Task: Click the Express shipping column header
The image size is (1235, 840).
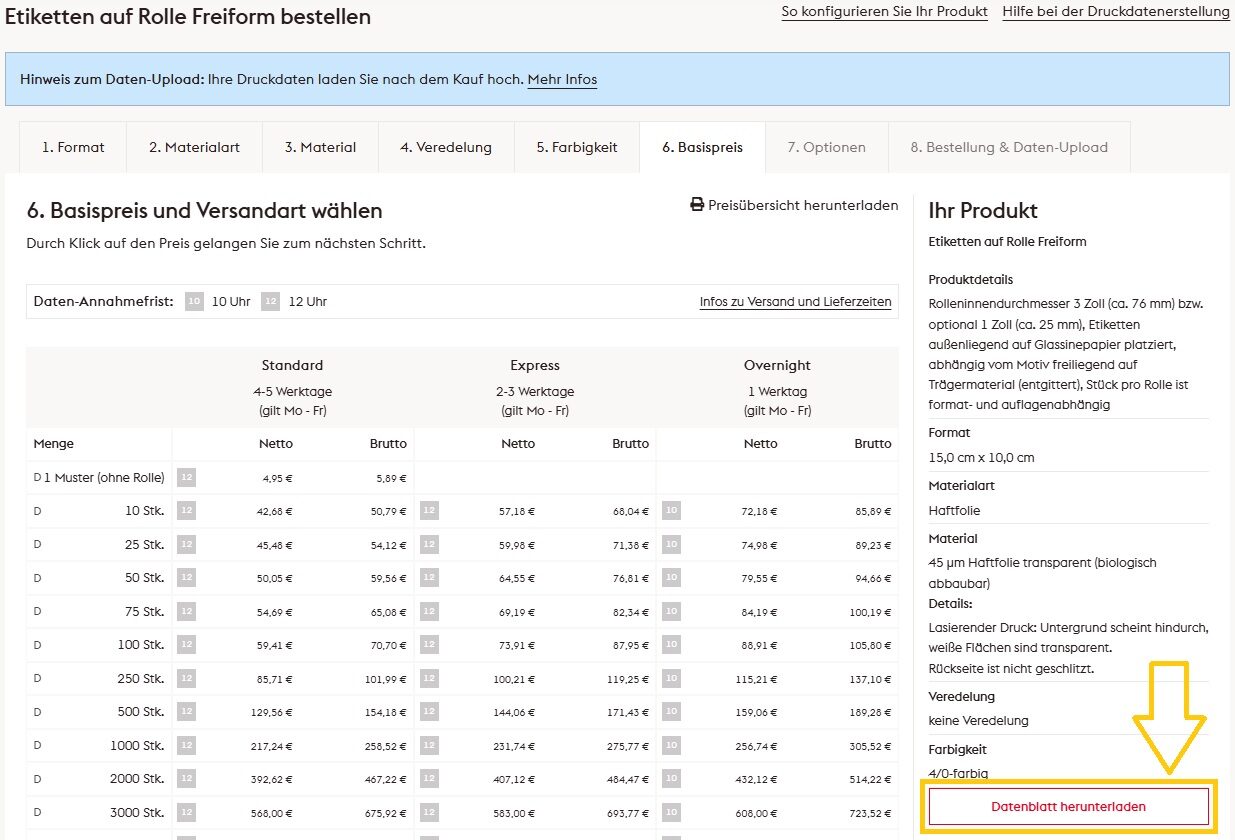Action: 535,366
